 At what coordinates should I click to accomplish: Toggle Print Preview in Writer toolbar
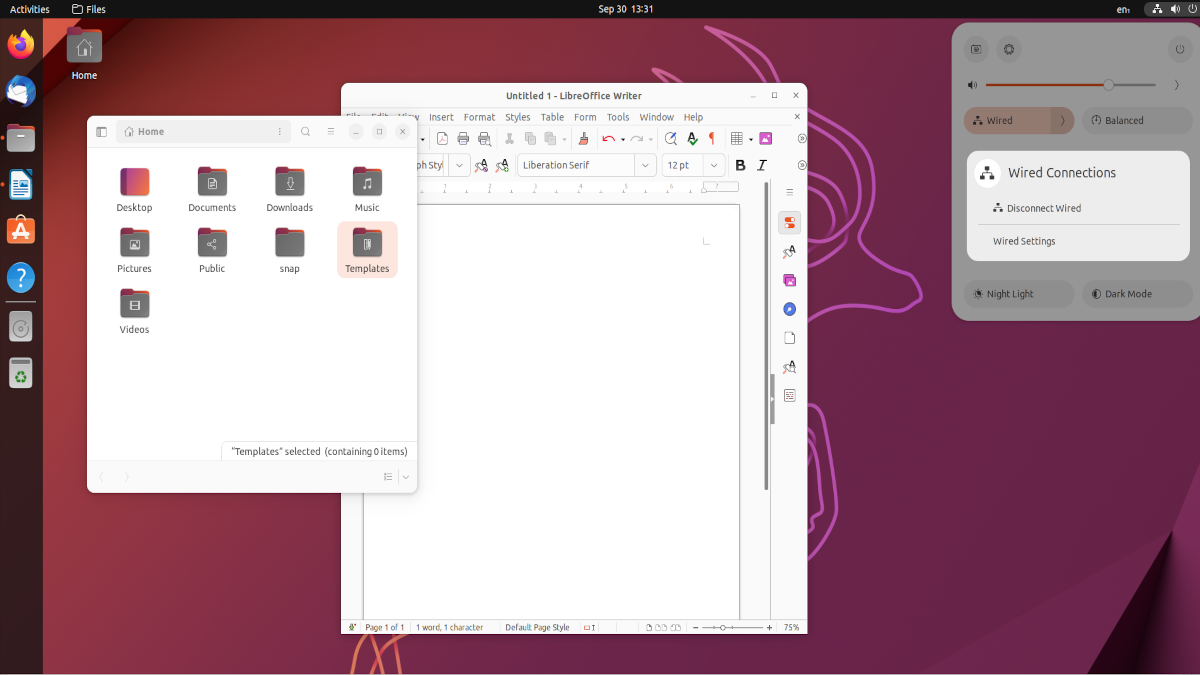point(484,139)
